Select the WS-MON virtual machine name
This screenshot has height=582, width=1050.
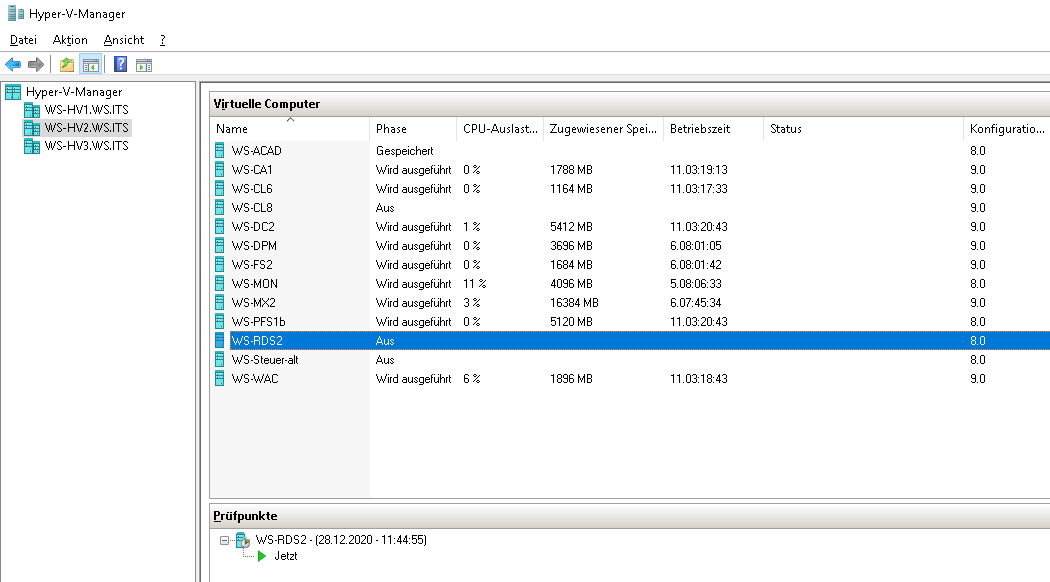pos(254,283)
